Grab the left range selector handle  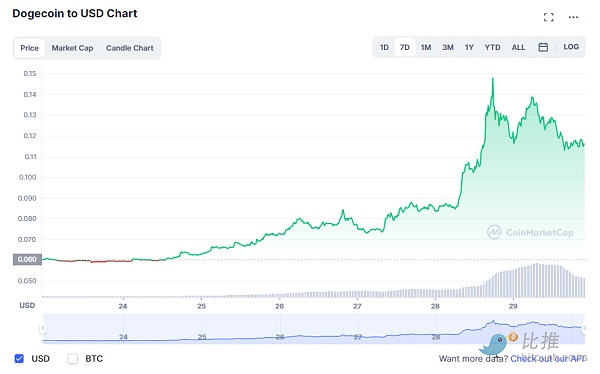43,328
